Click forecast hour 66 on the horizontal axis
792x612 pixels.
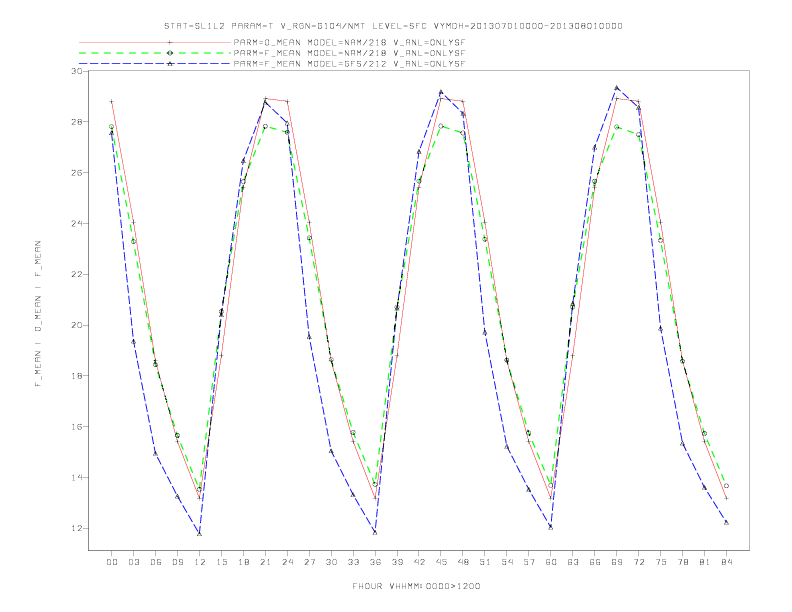pos(595,562)
